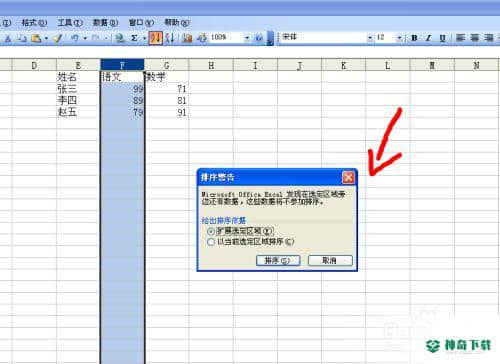Screen dimensions: 500x364
Task: Select the current selection sort radio option
Action: [211, 242]
